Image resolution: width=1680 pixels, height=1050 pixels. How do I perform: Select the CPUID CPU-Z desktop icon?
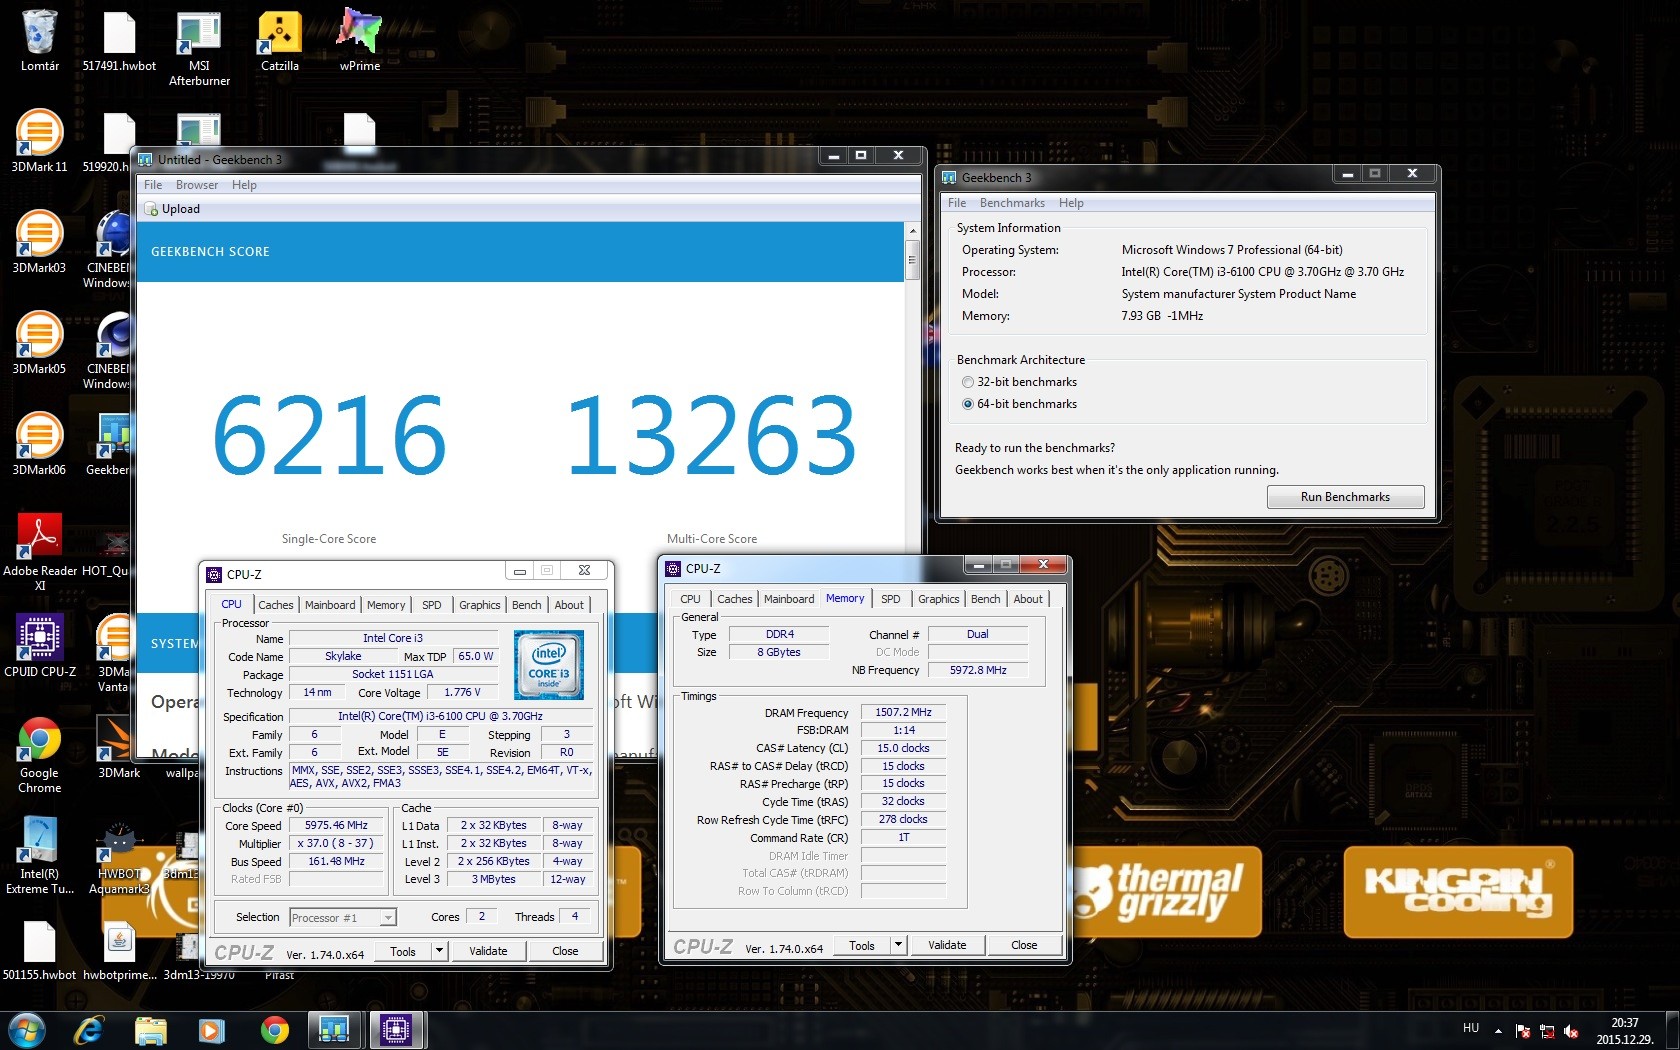tap(40, 645)
